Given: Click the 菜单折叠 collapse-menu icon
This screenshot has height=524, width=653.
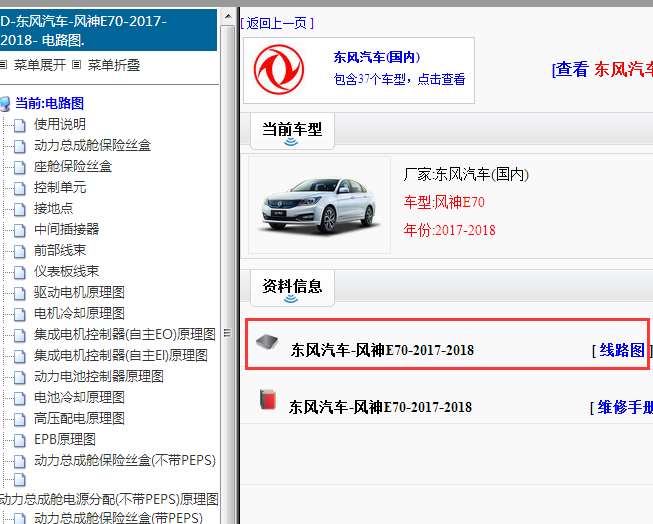Looking at the screenshot, I should tap(76, 65).
